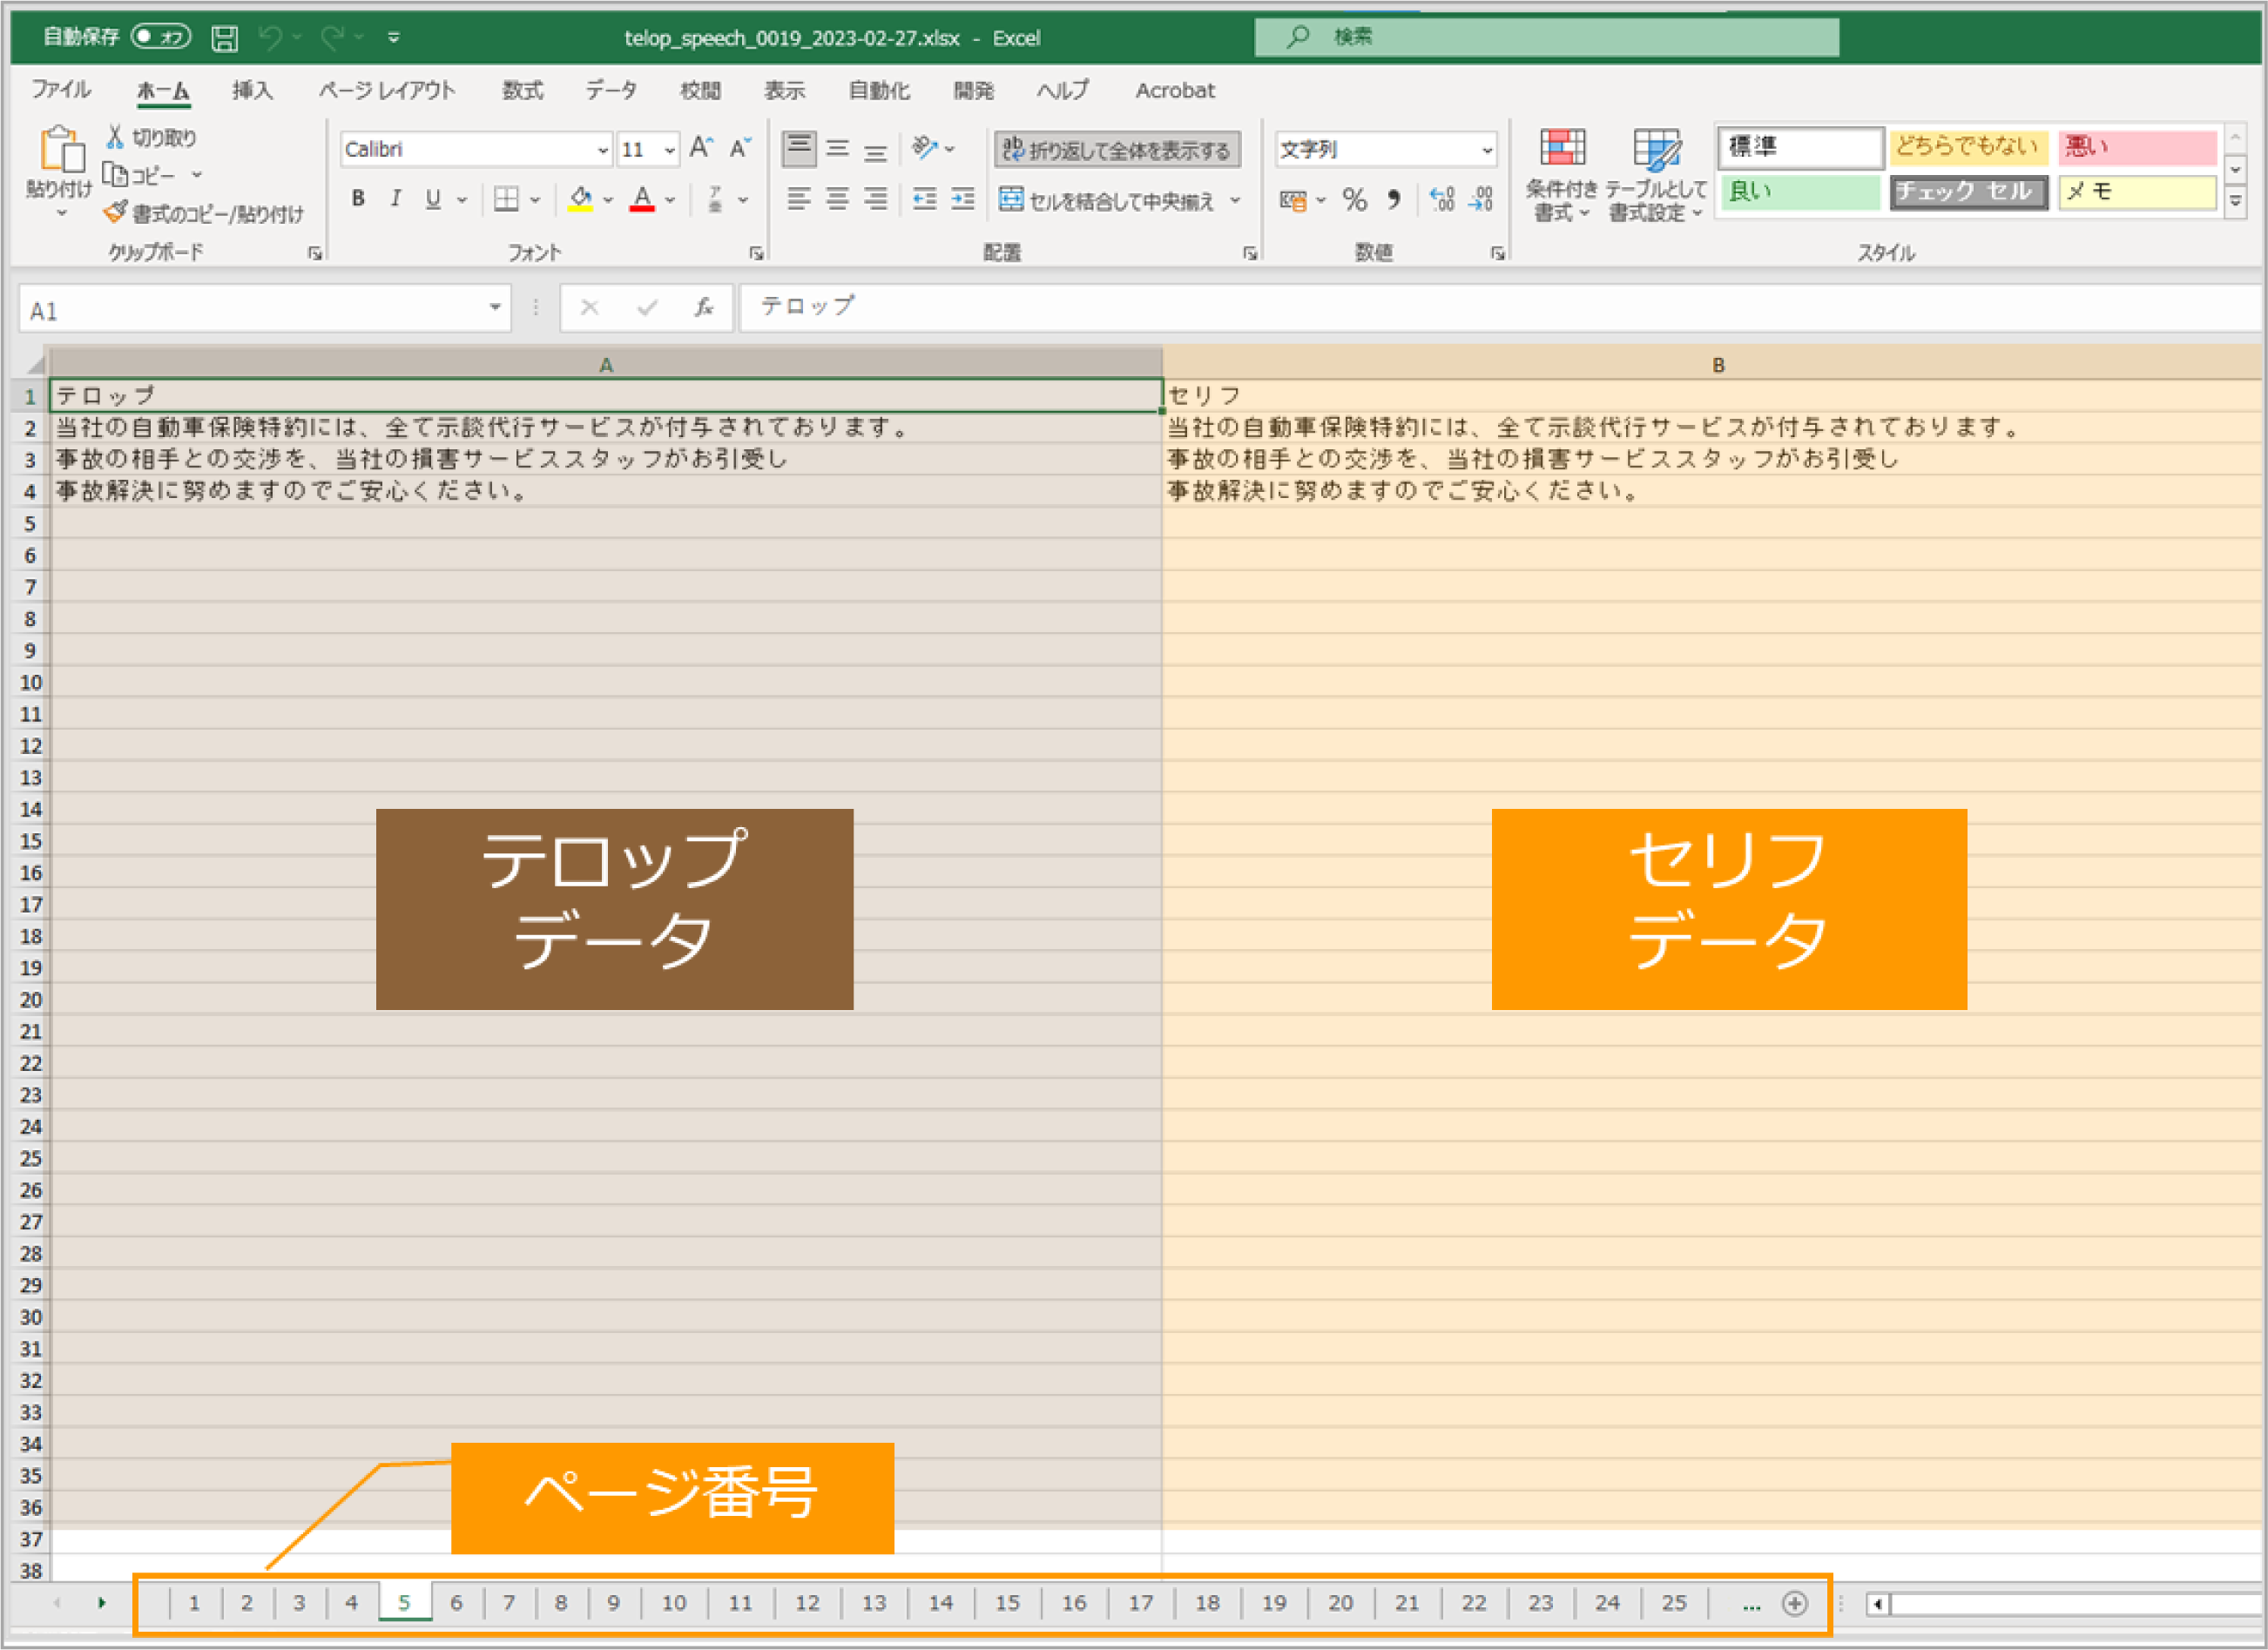Click the Format Painter brush icon
The height and width of the screenshot is (1650, 2268).
116,212
